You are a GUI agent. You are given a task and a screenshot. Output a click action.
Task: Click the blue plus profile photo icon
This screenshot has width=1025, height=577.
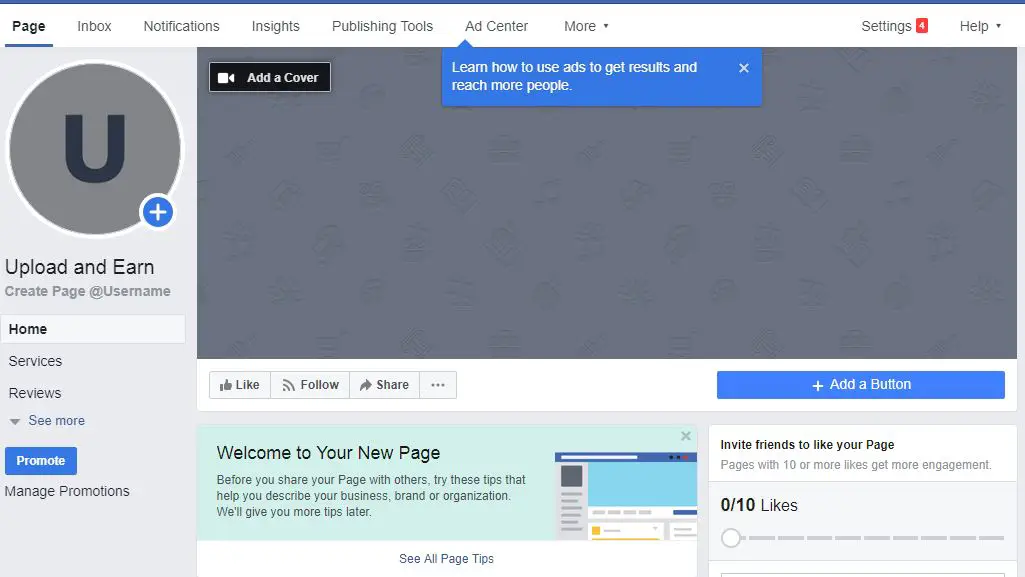[158, 212]
